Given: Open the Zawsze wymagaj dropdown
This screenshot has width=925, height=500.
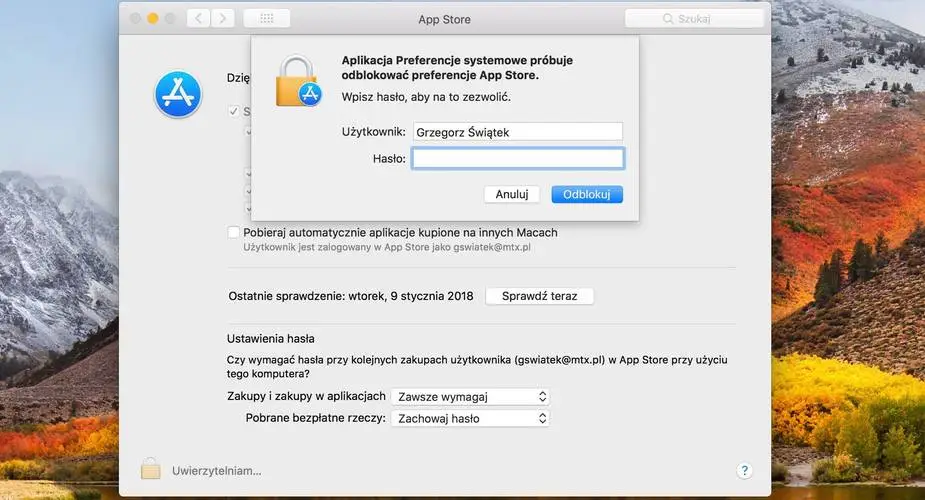Looking at the screenshot, I should click(470, 396).
